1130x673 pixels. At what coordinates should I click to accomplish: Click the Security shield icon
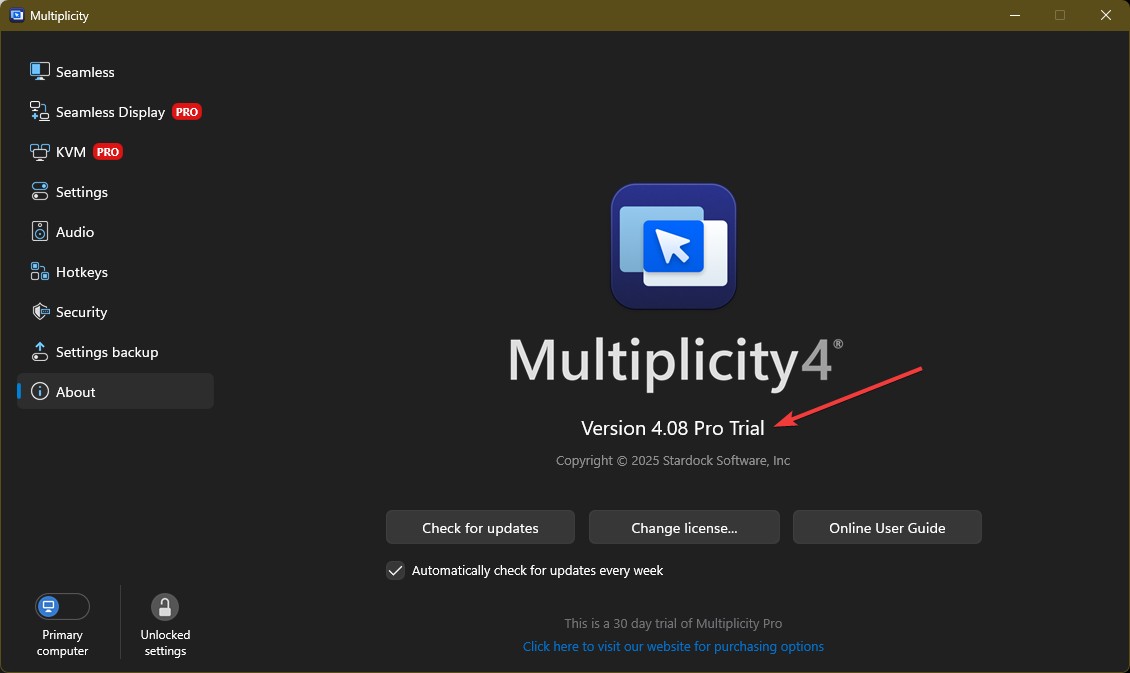coord(40,311)
